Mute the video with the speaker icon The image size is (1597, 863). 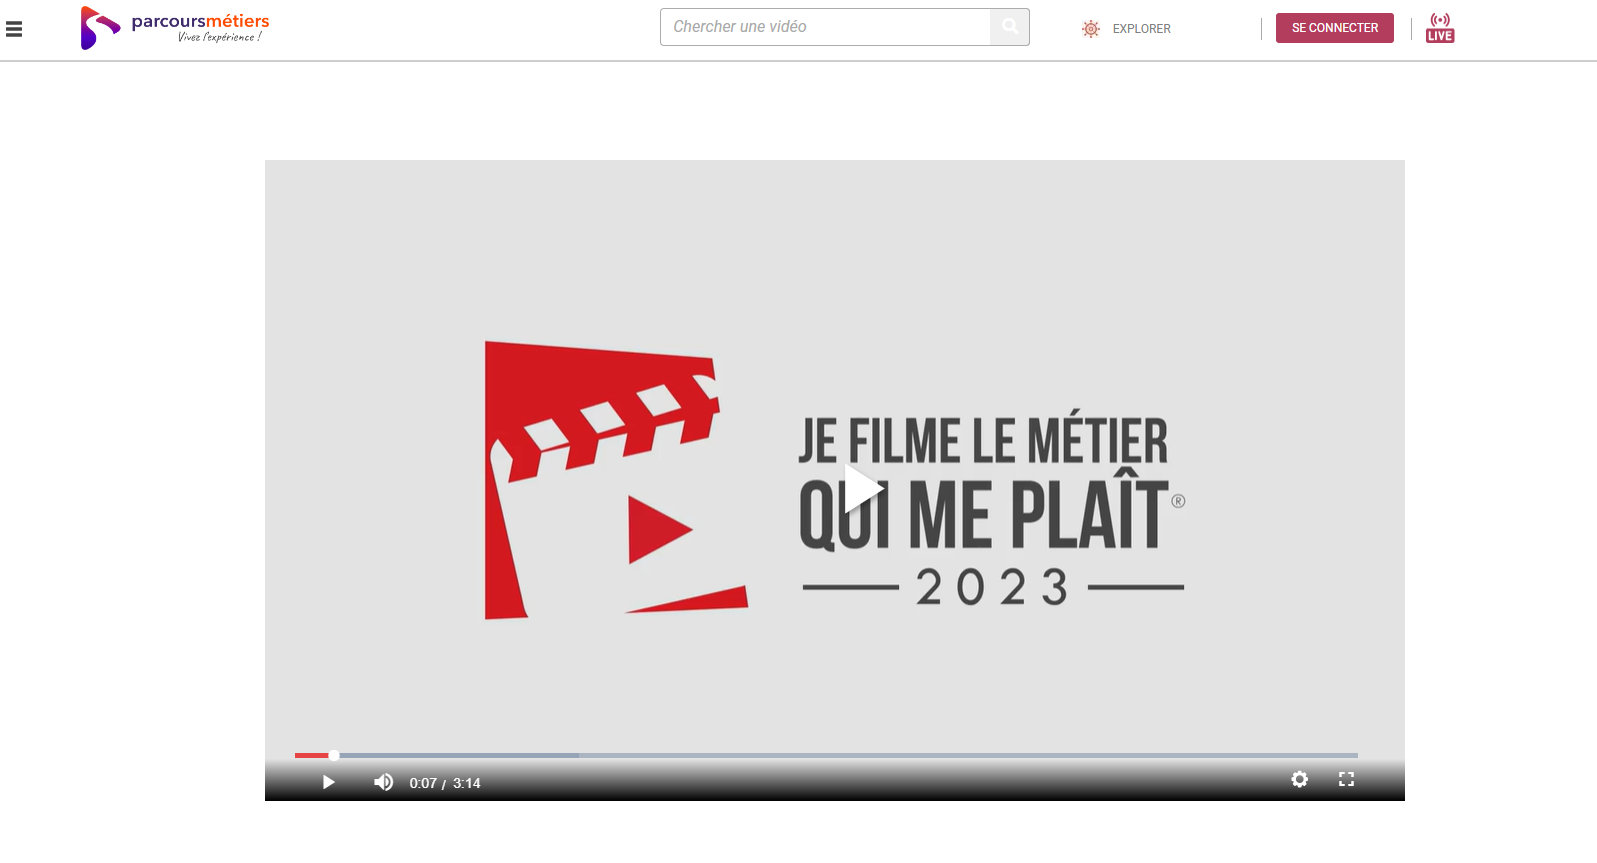tap(383, 782)
